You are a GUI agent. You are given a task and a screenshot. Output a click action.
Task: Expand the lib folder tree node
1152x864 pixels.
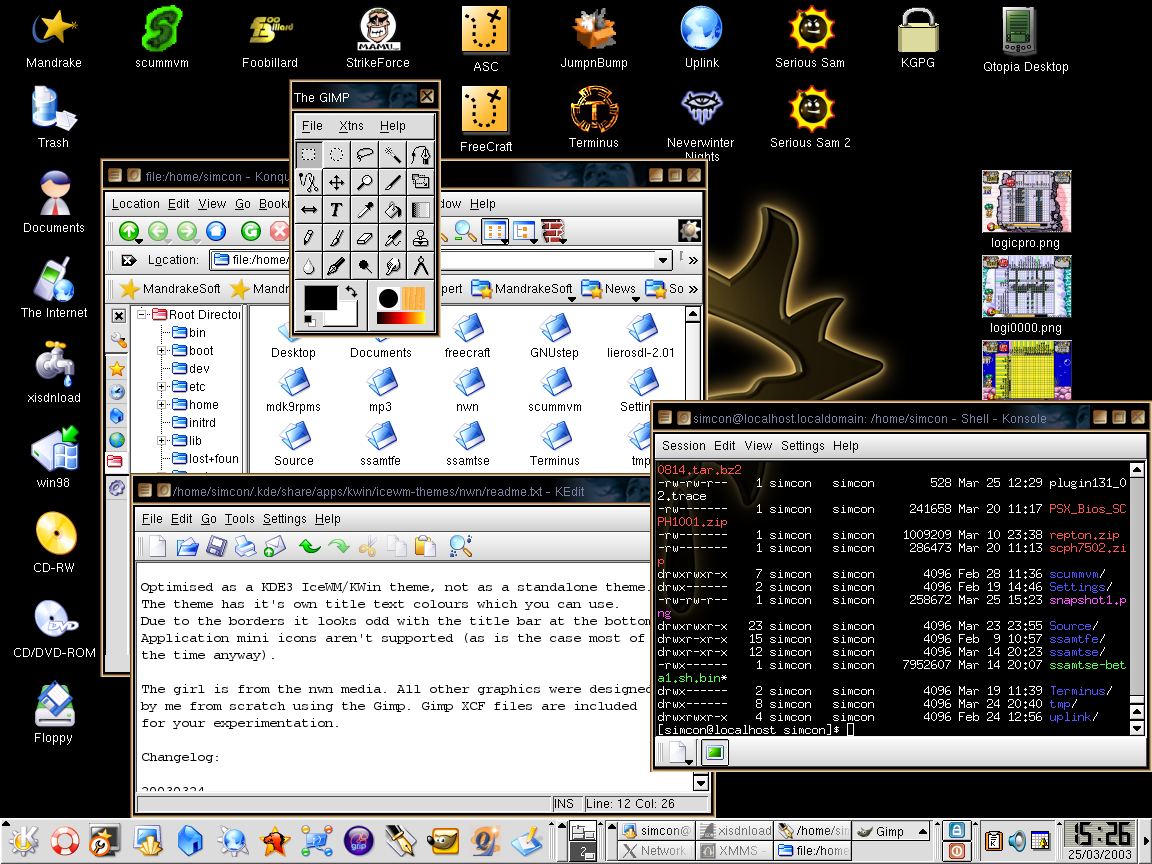point(161,441)
